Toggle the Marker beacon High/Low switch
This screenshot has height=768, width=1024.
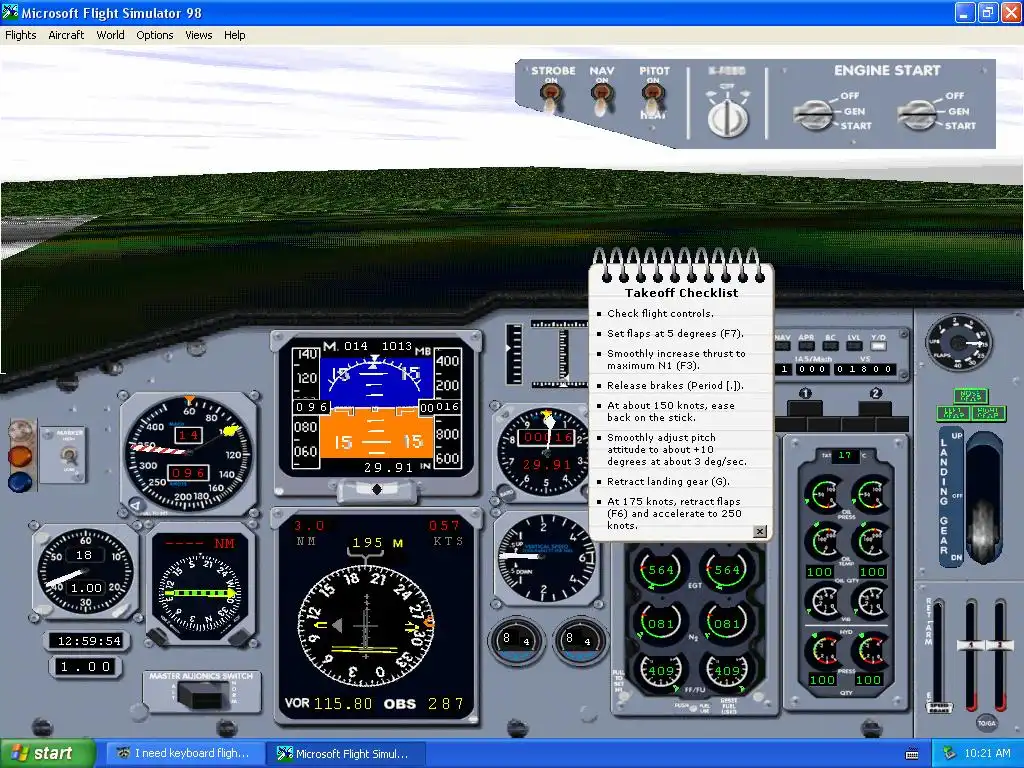(69, 455)
